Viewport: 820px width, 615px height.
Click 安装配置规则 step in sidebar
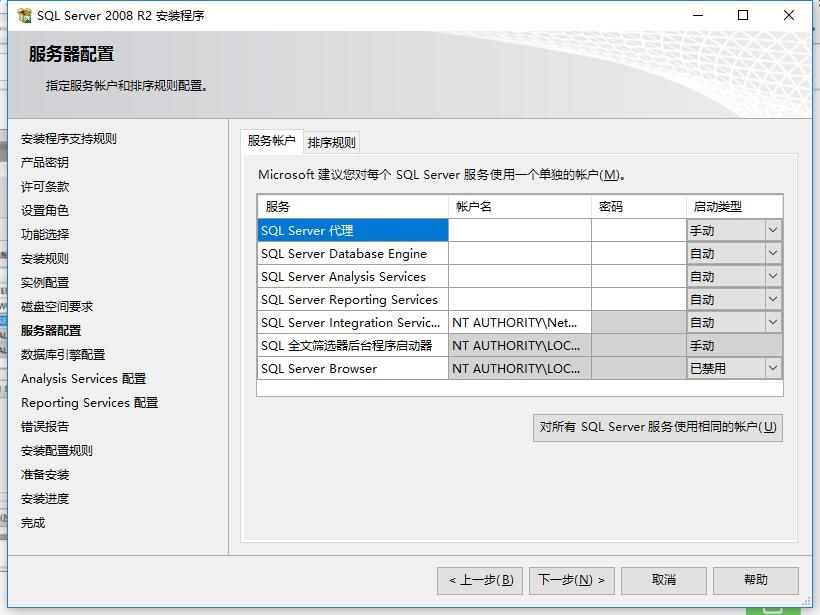pos(56,450)
